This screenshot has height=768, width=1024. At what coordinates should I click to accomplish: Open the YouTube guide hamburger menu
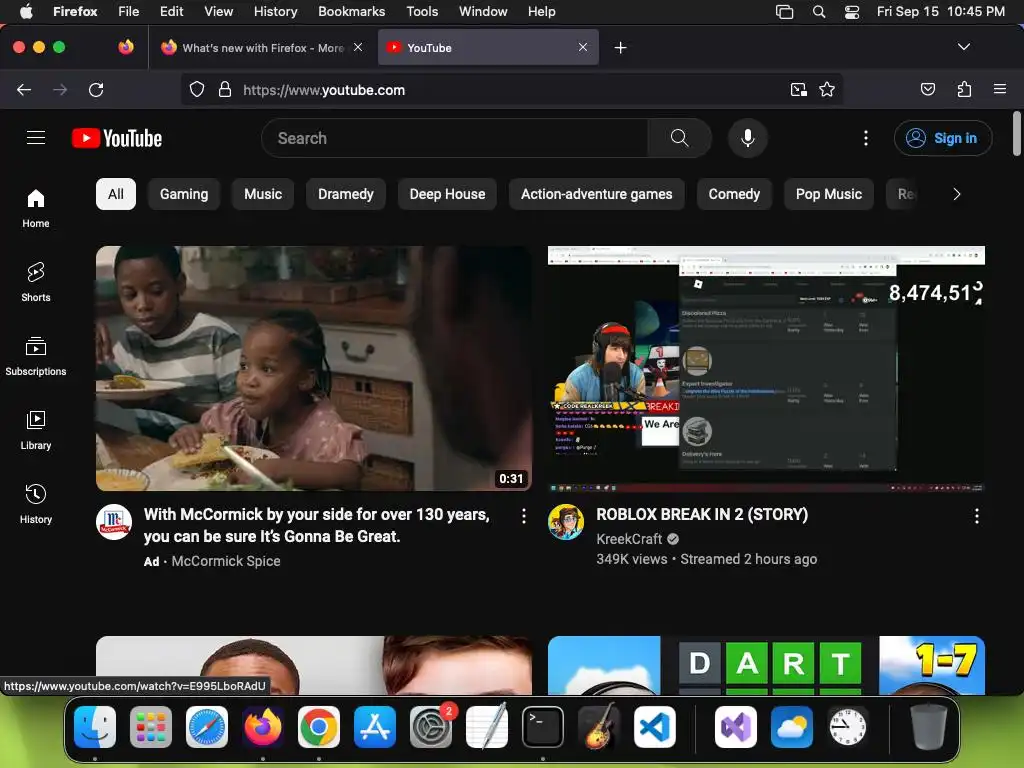(x=36, y=138)
